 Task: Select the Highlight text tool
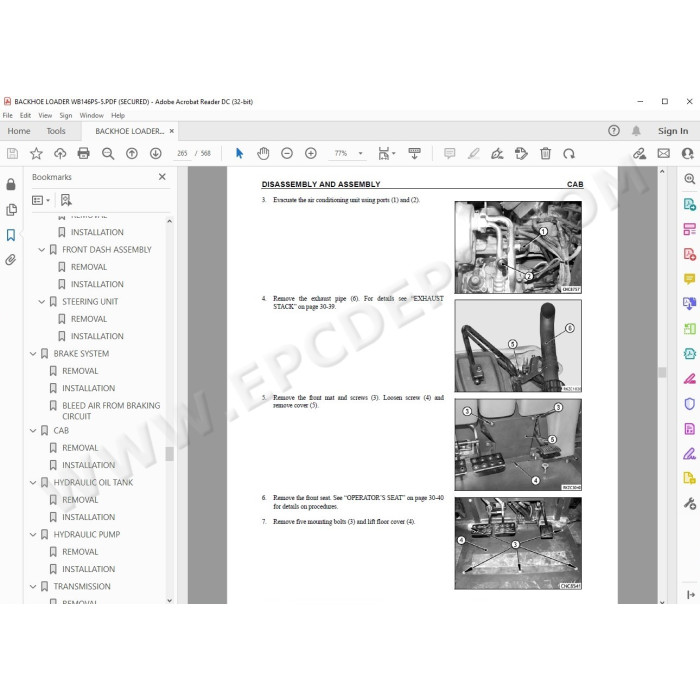click(474, 154)
